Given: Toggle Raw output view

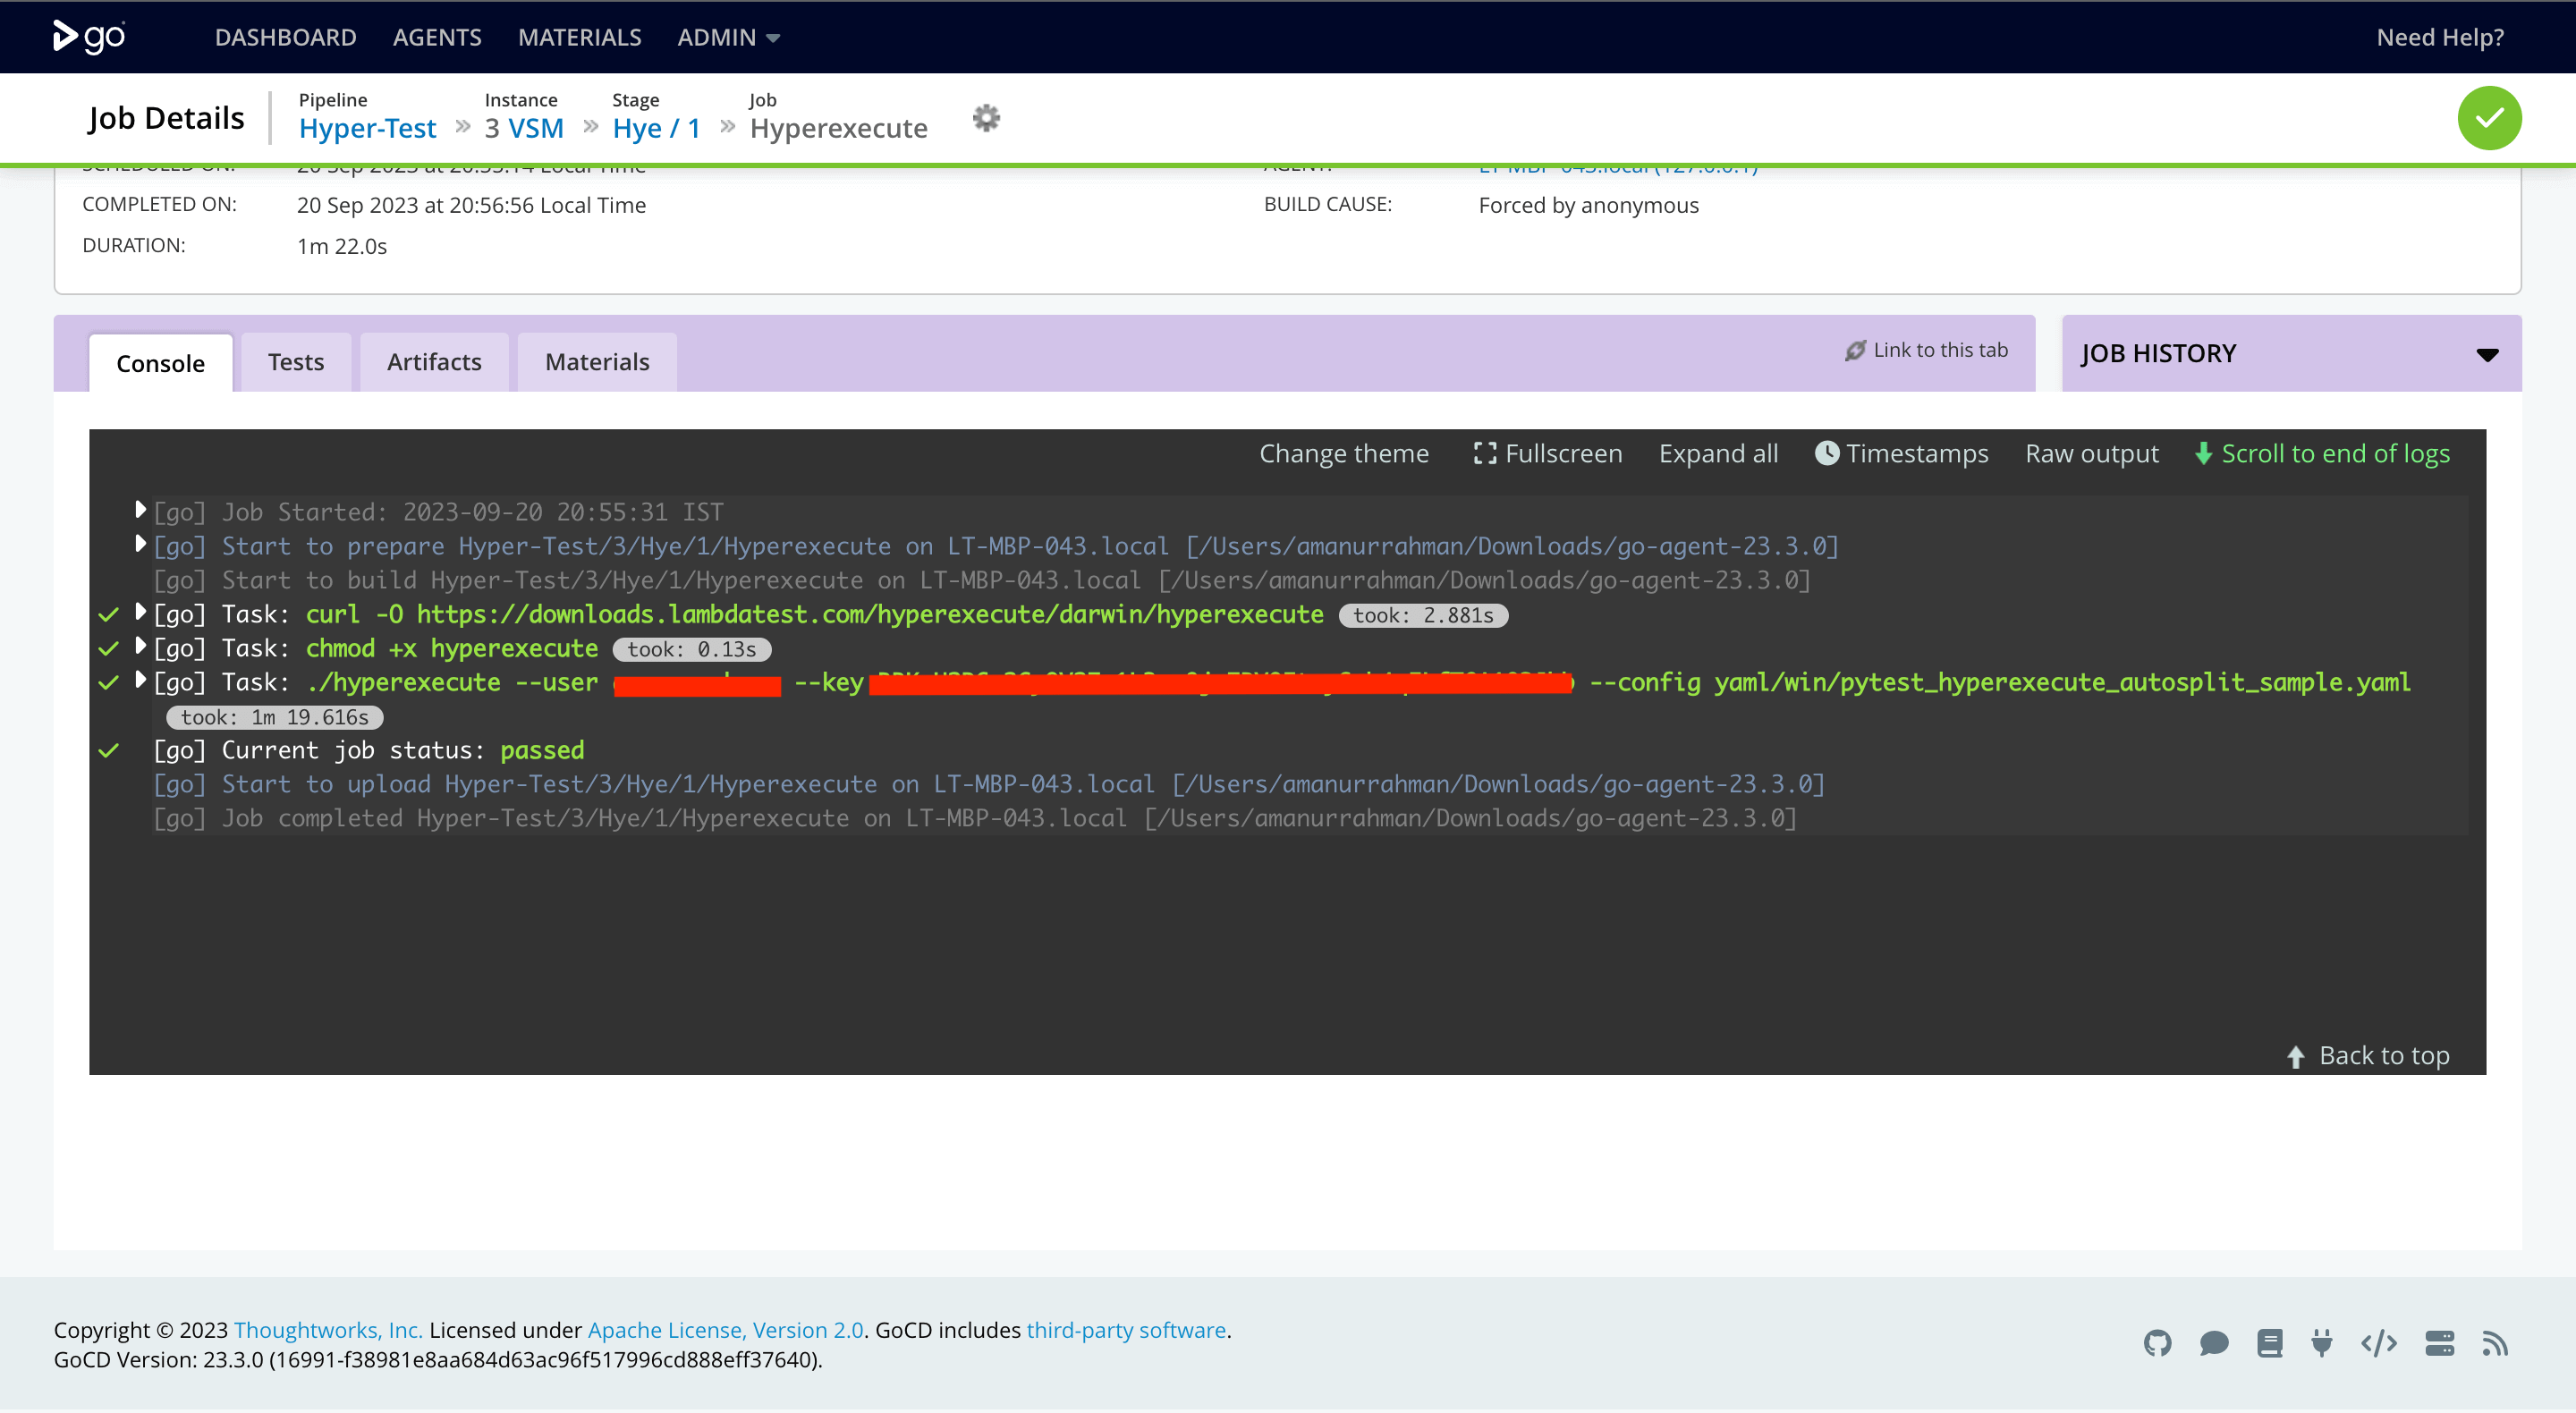Looking at the screenshot, I should [2091, 453].
